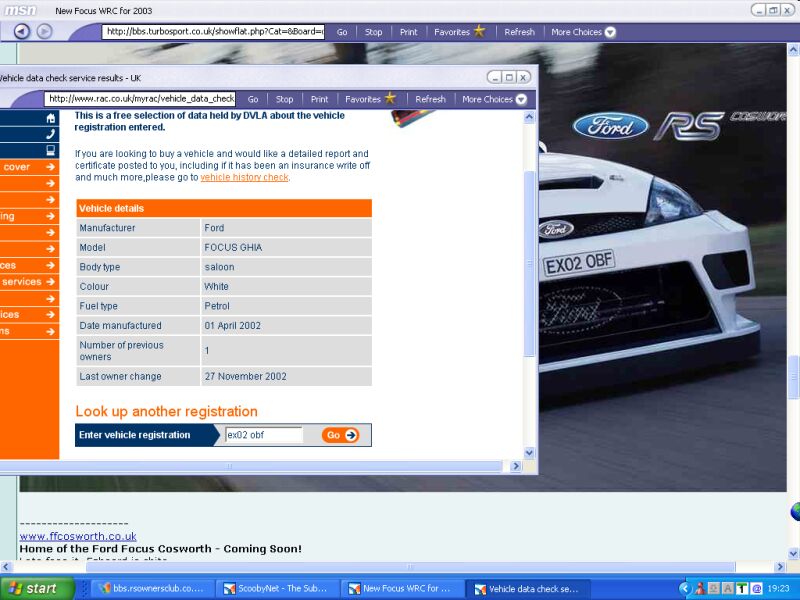Click the arrow beside "services" in the sidebar

coord(50,282)
